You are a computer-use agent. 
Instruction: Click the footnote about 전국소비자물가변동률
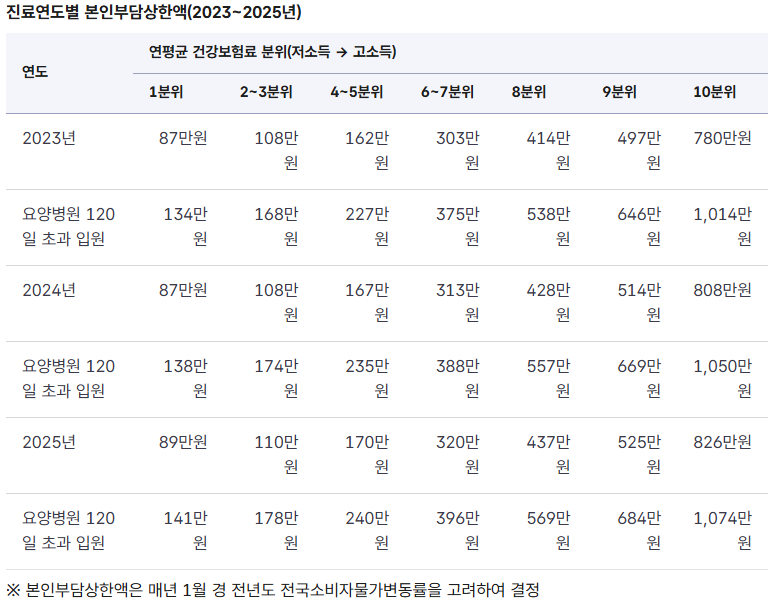tap(272, 589)
